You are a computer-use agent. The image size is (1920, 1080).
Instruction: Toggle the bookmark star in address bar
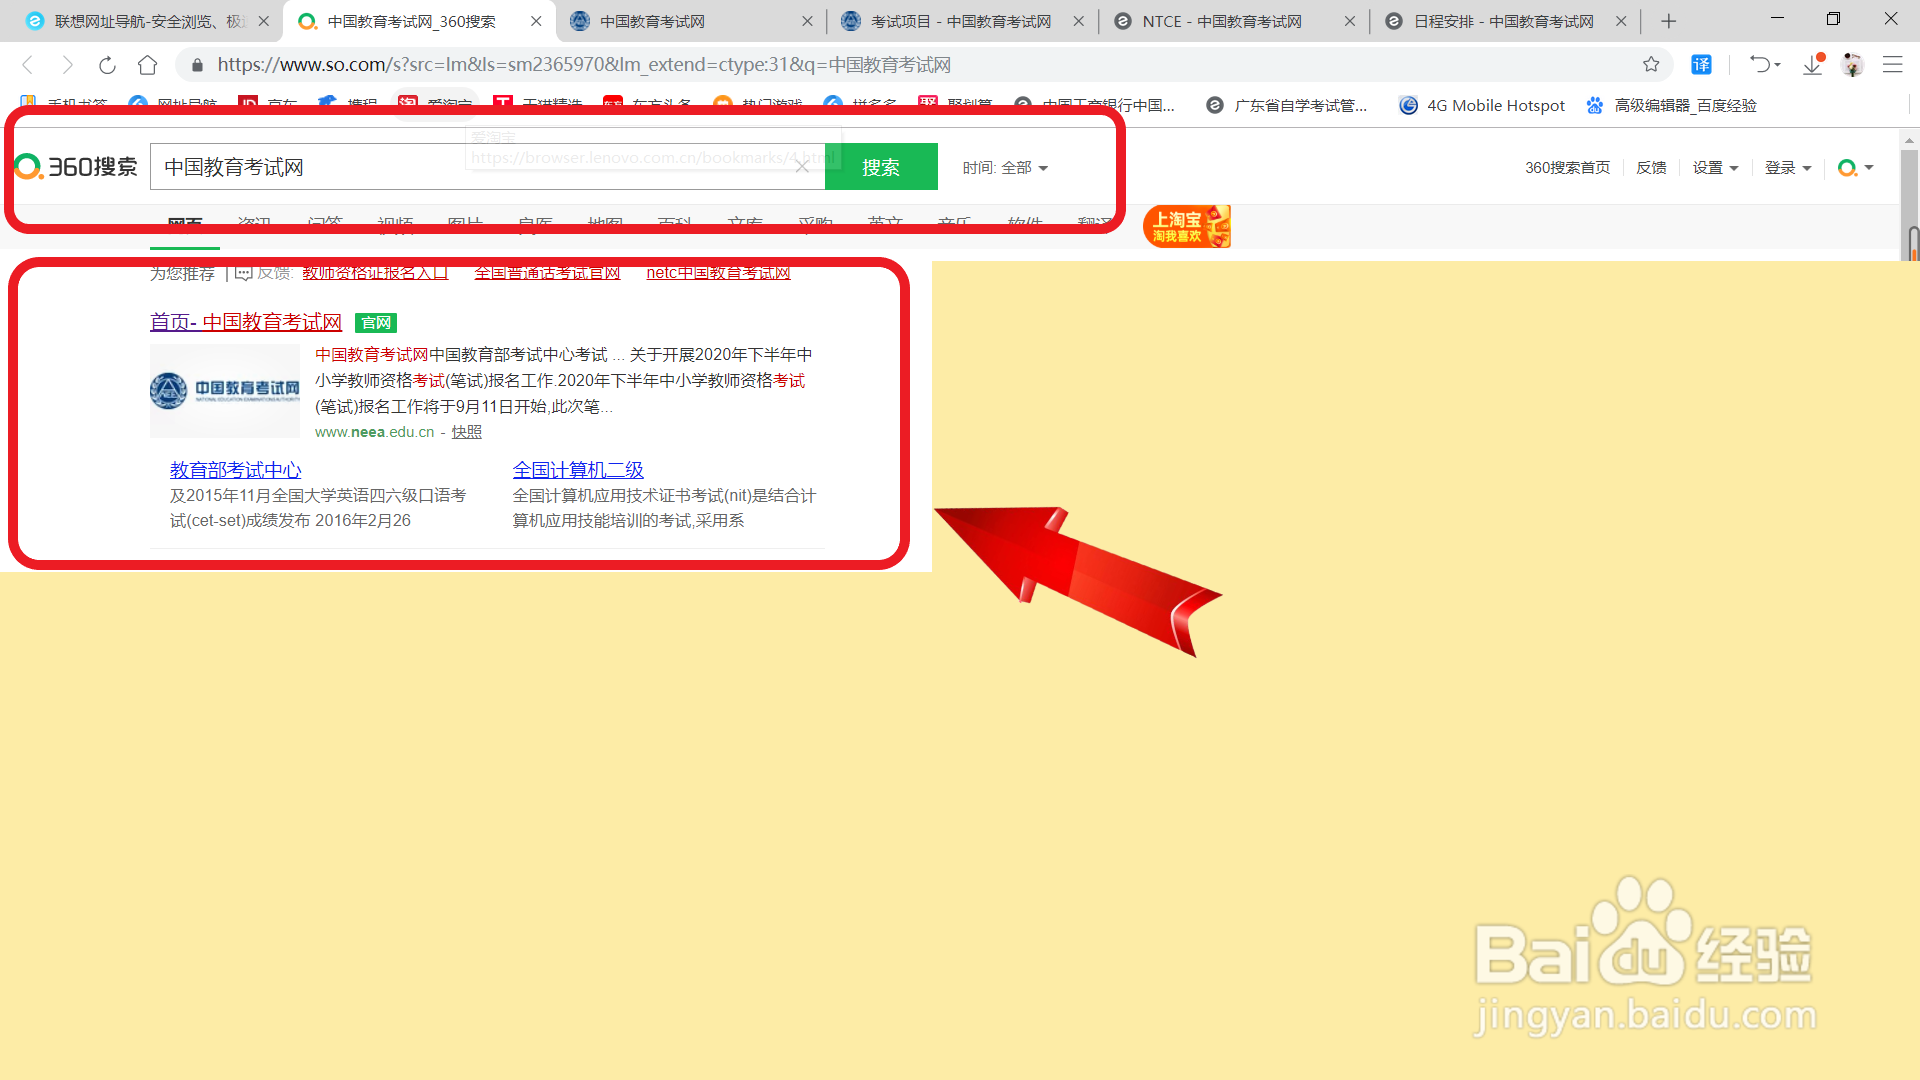point(1650,64)
